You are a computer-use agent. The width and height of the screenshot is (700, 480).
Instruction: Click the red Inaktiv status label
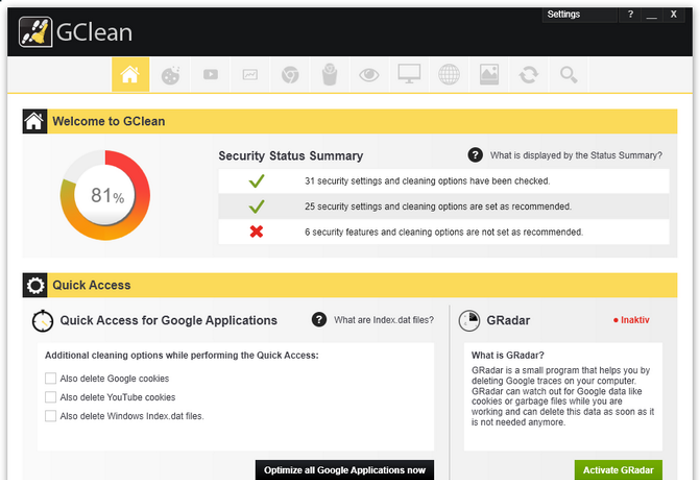point(631,320)
